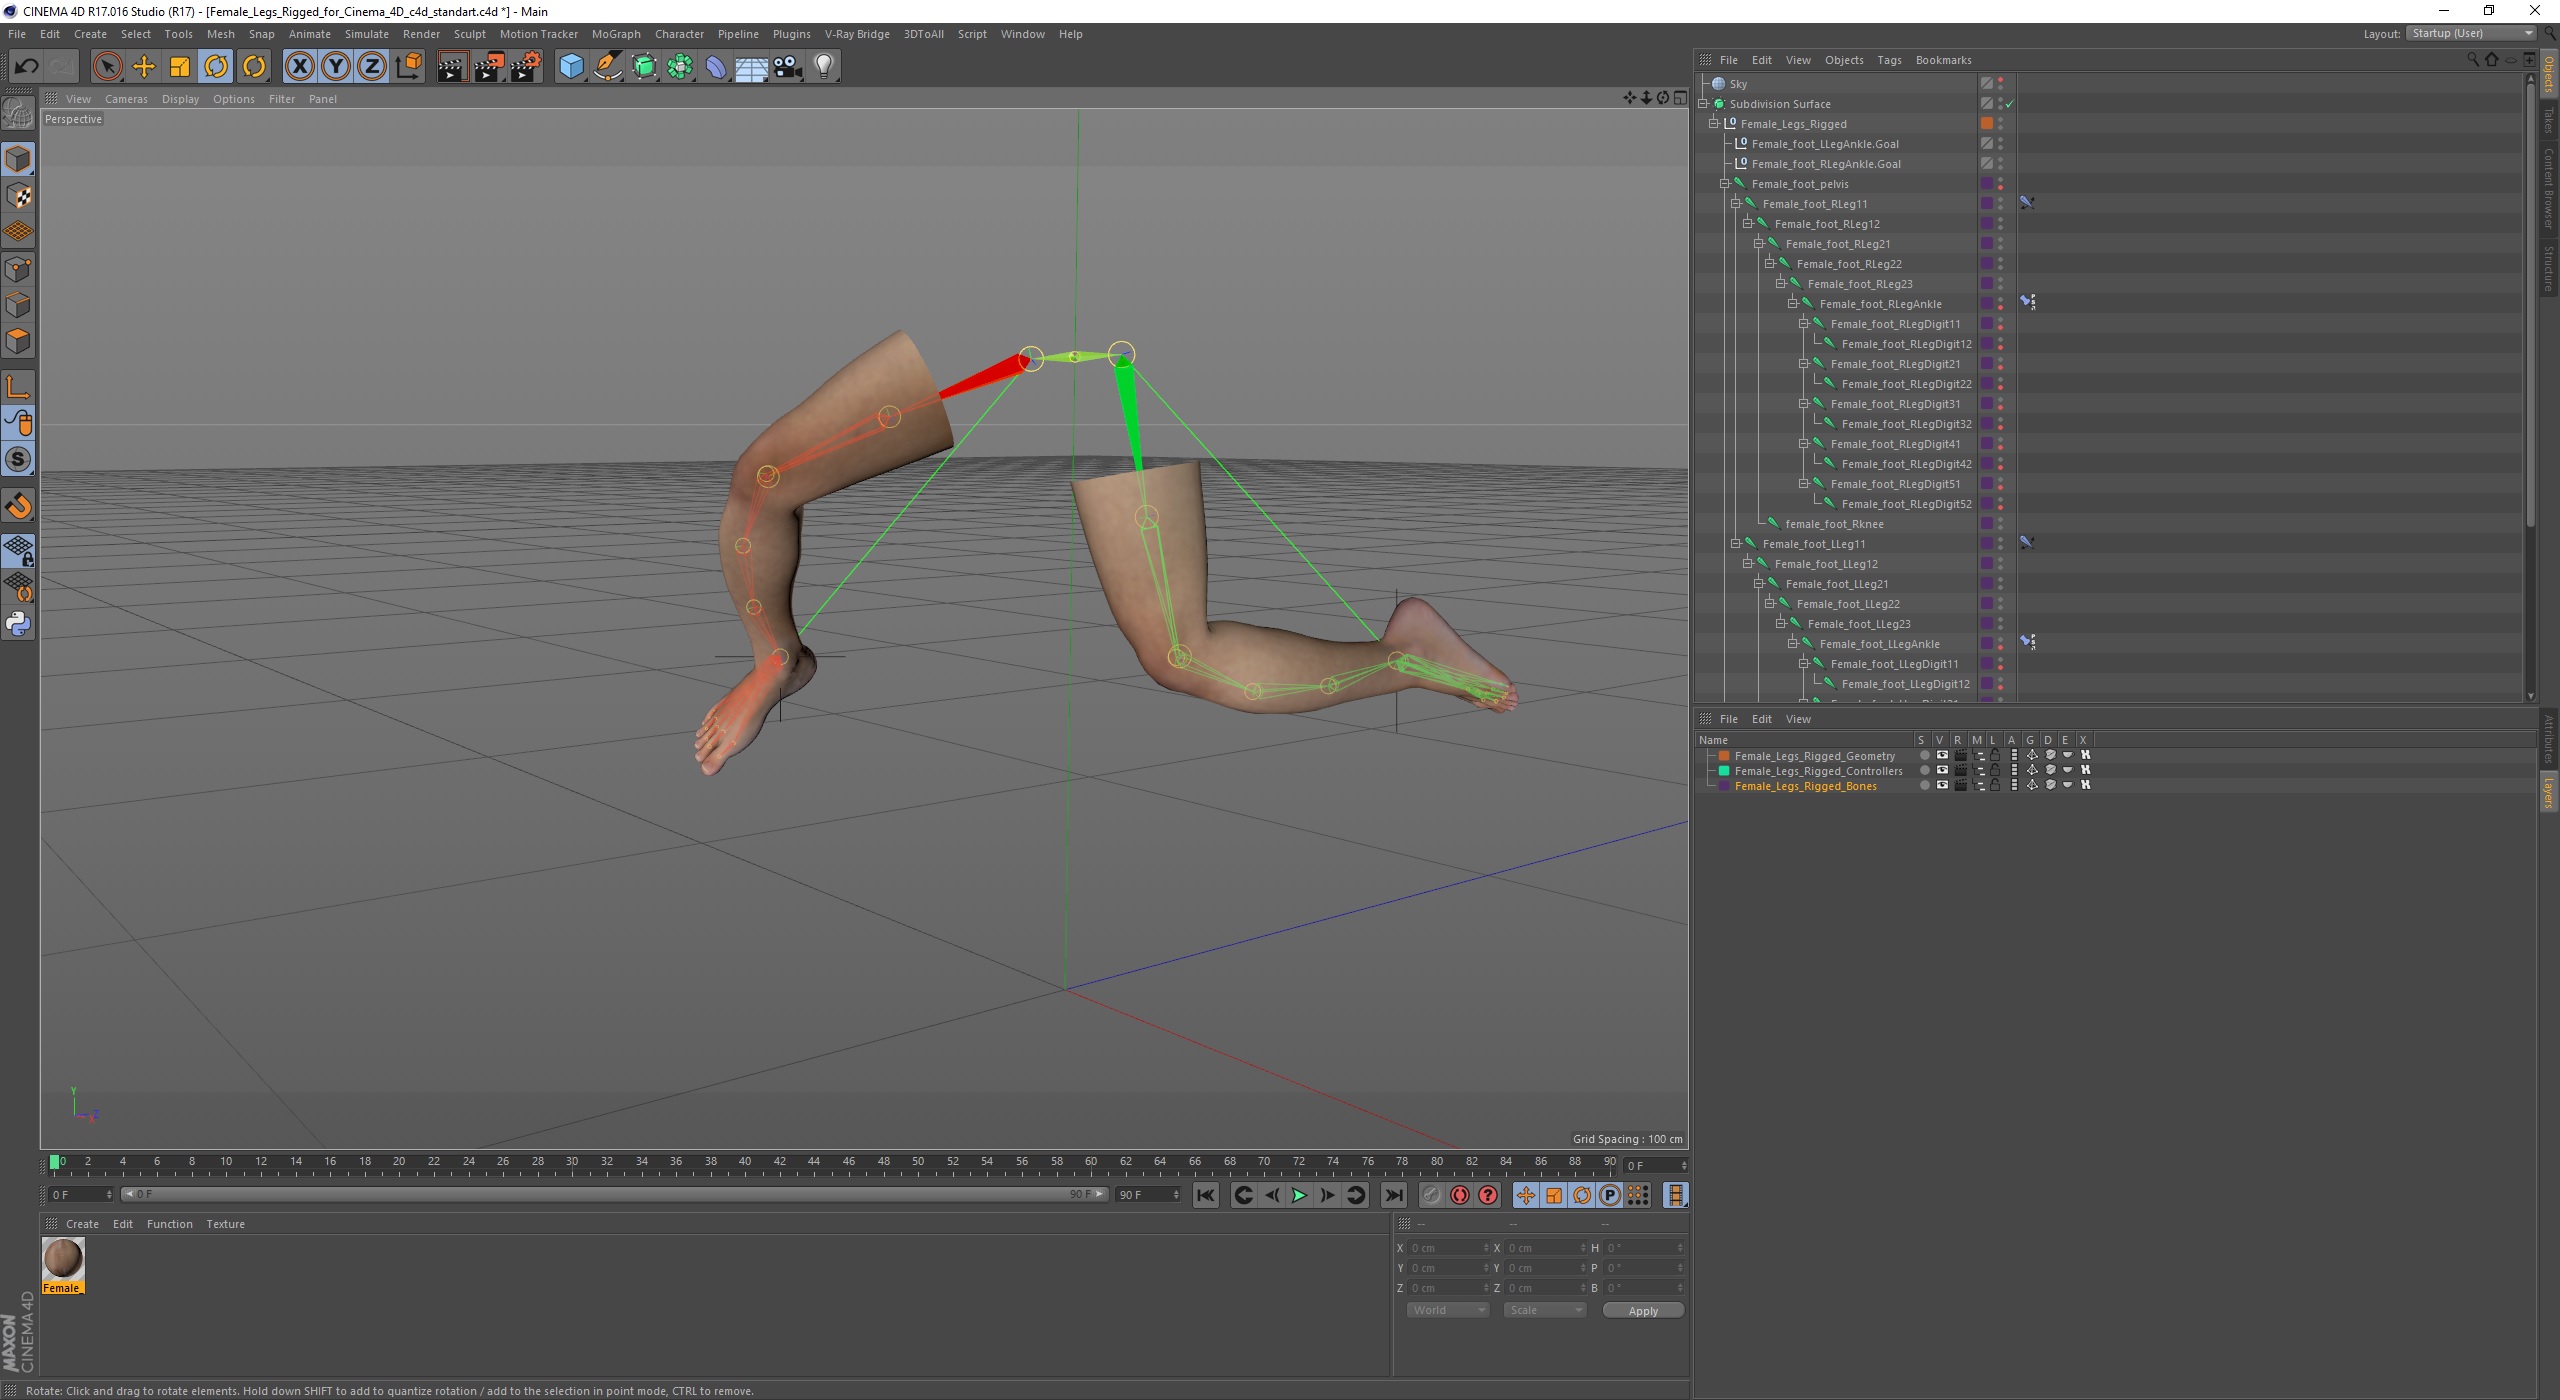The image size is (2560, 1400).
Task: Expand the Subdivision Surface node
Action: pos(1705,103)
